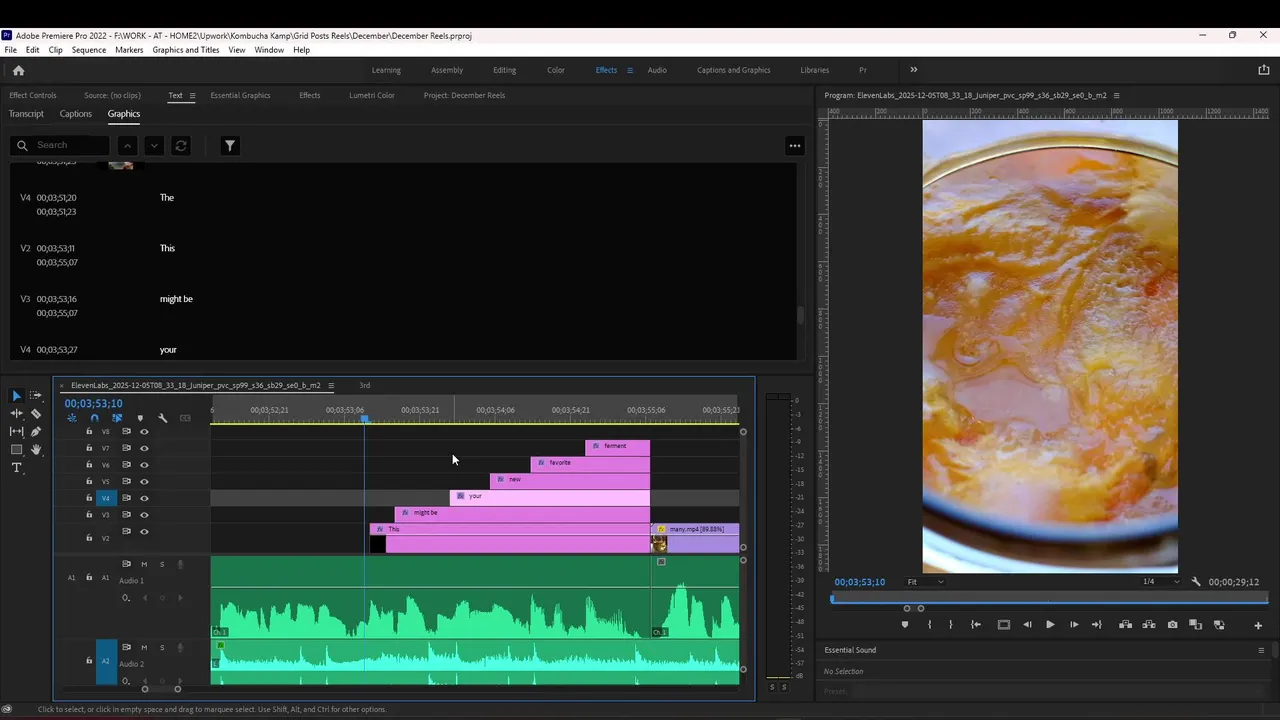Select the Hand tool
Screen dimensions: 1280x720
(36, 450)
